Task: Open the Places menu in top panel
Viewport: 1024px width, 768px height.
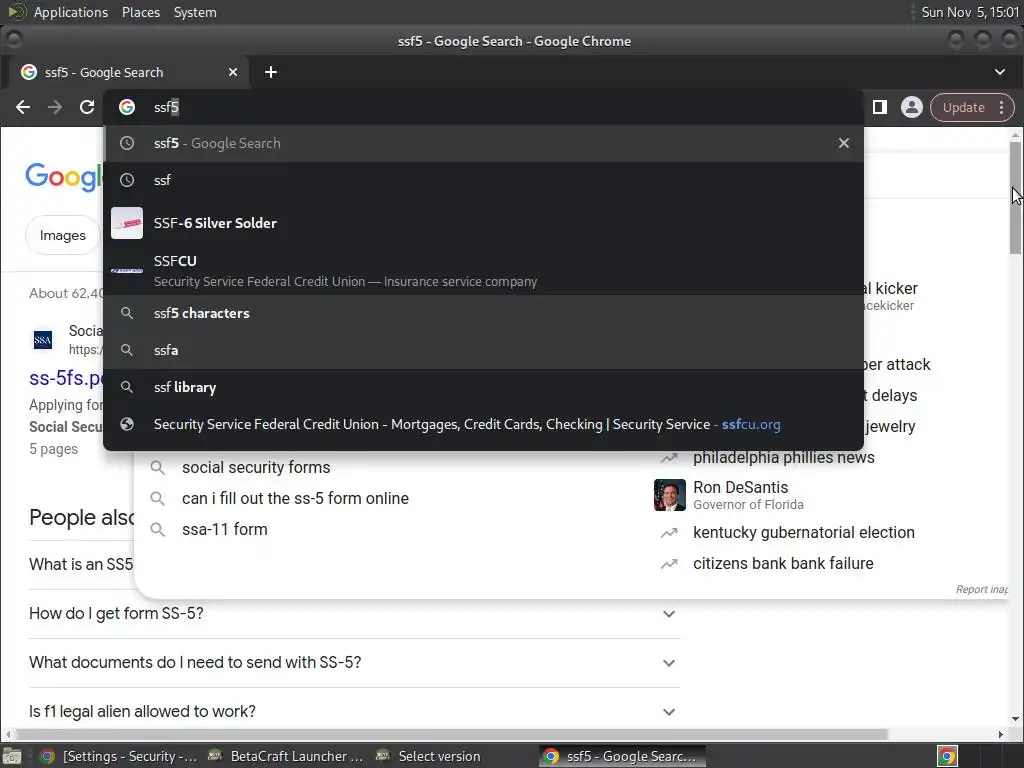Action: pos(141,12)
